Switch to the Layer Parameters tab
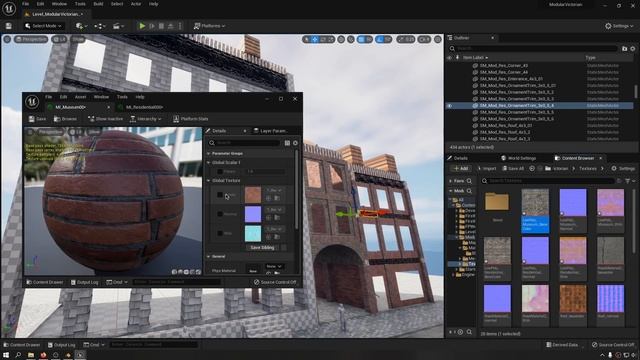This screenshot has height=360, width=640. 270,131
